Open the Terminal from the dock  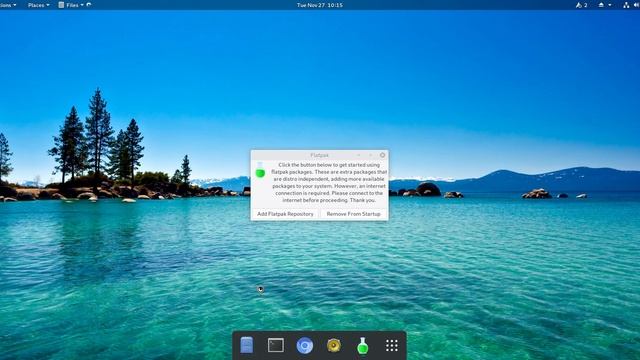(x=276, y=345)
